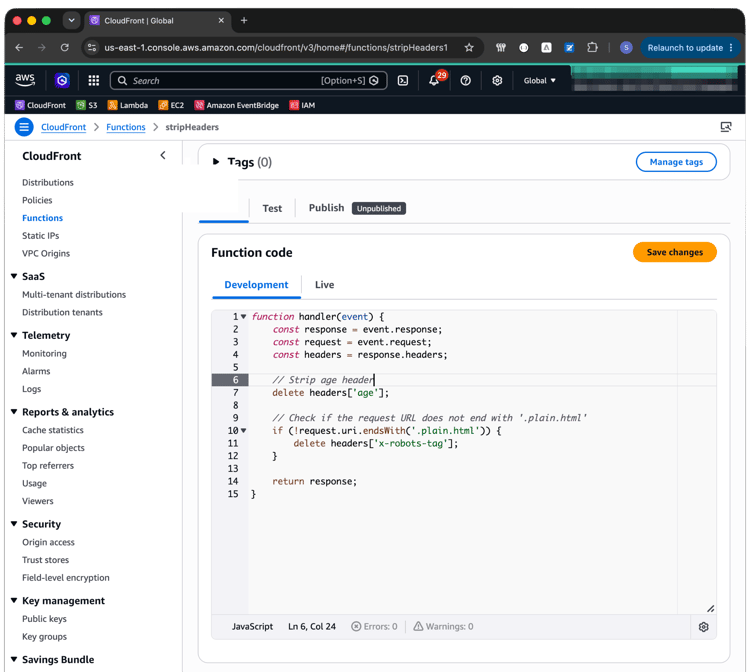Toggle the hamburger navigation menu
Screen dimensions: 750x672
click(x=24, y=127)
